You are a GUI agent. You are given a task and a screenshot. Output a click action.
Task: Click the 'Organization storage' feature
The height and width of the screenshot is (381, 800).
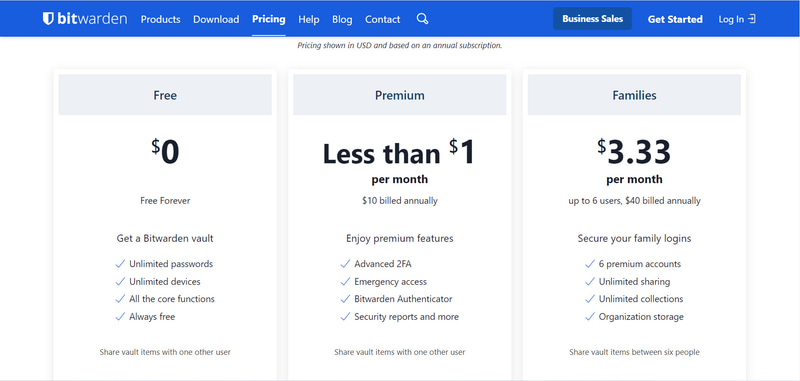click(641, 317)
